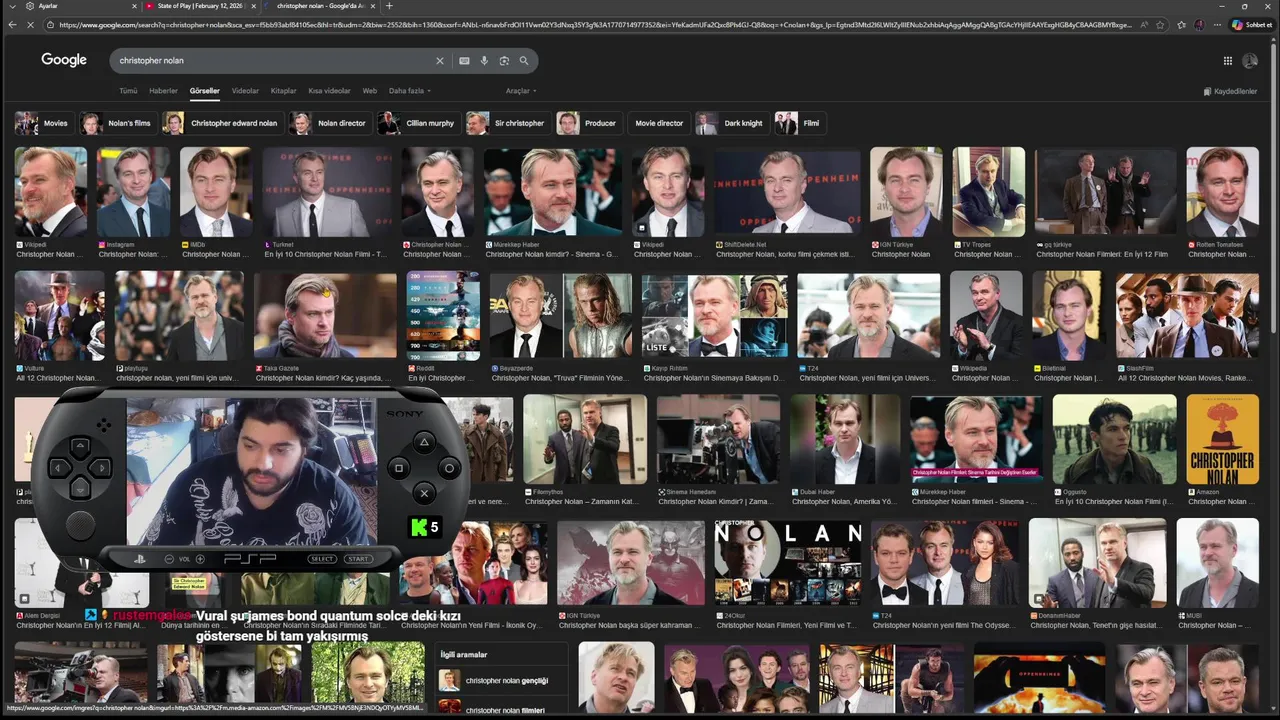View site information lock icon

(50, 25)
